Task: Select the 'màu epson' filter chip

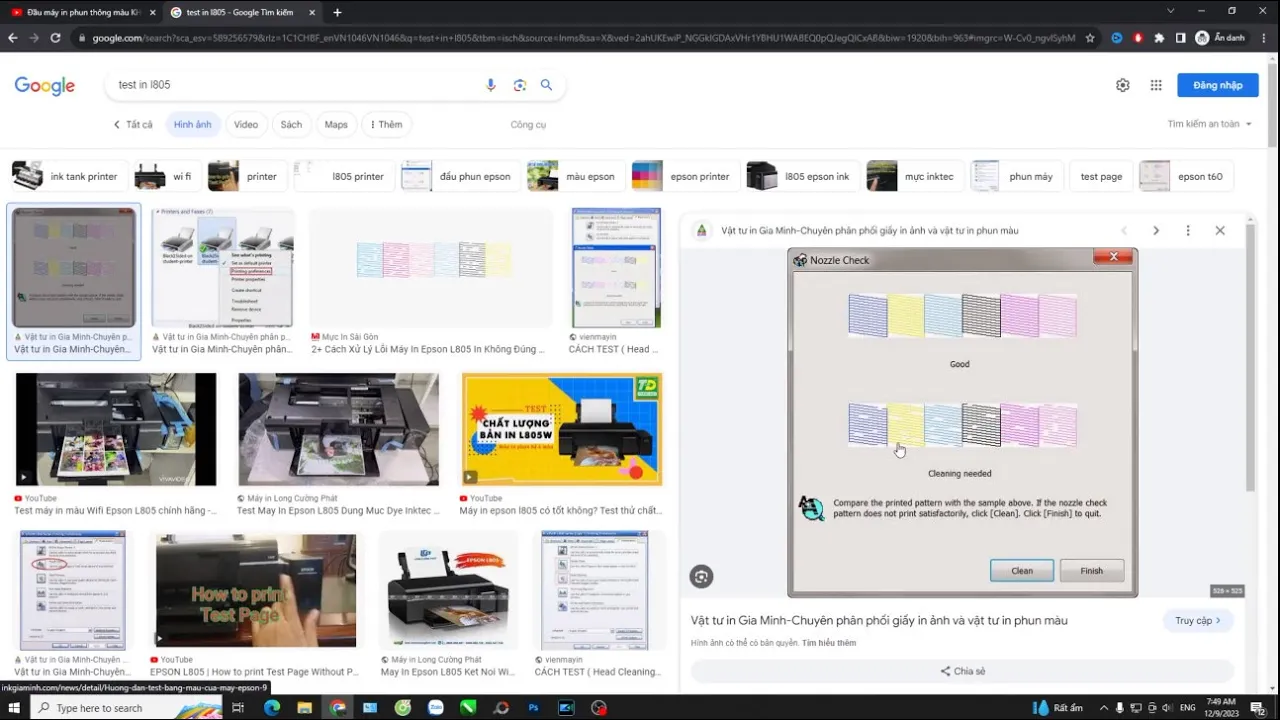Action: click(576, 176)
